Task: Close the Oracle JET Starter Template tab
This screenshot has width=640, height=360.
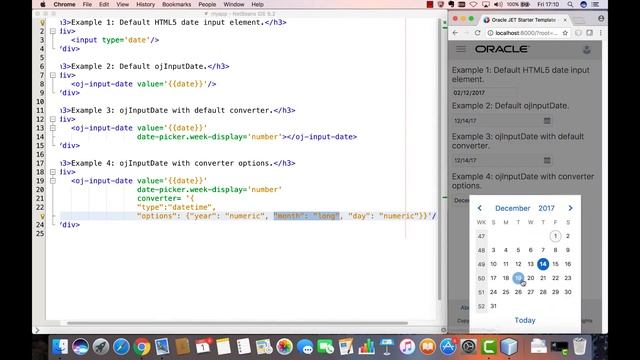Action: coord(565,20)
